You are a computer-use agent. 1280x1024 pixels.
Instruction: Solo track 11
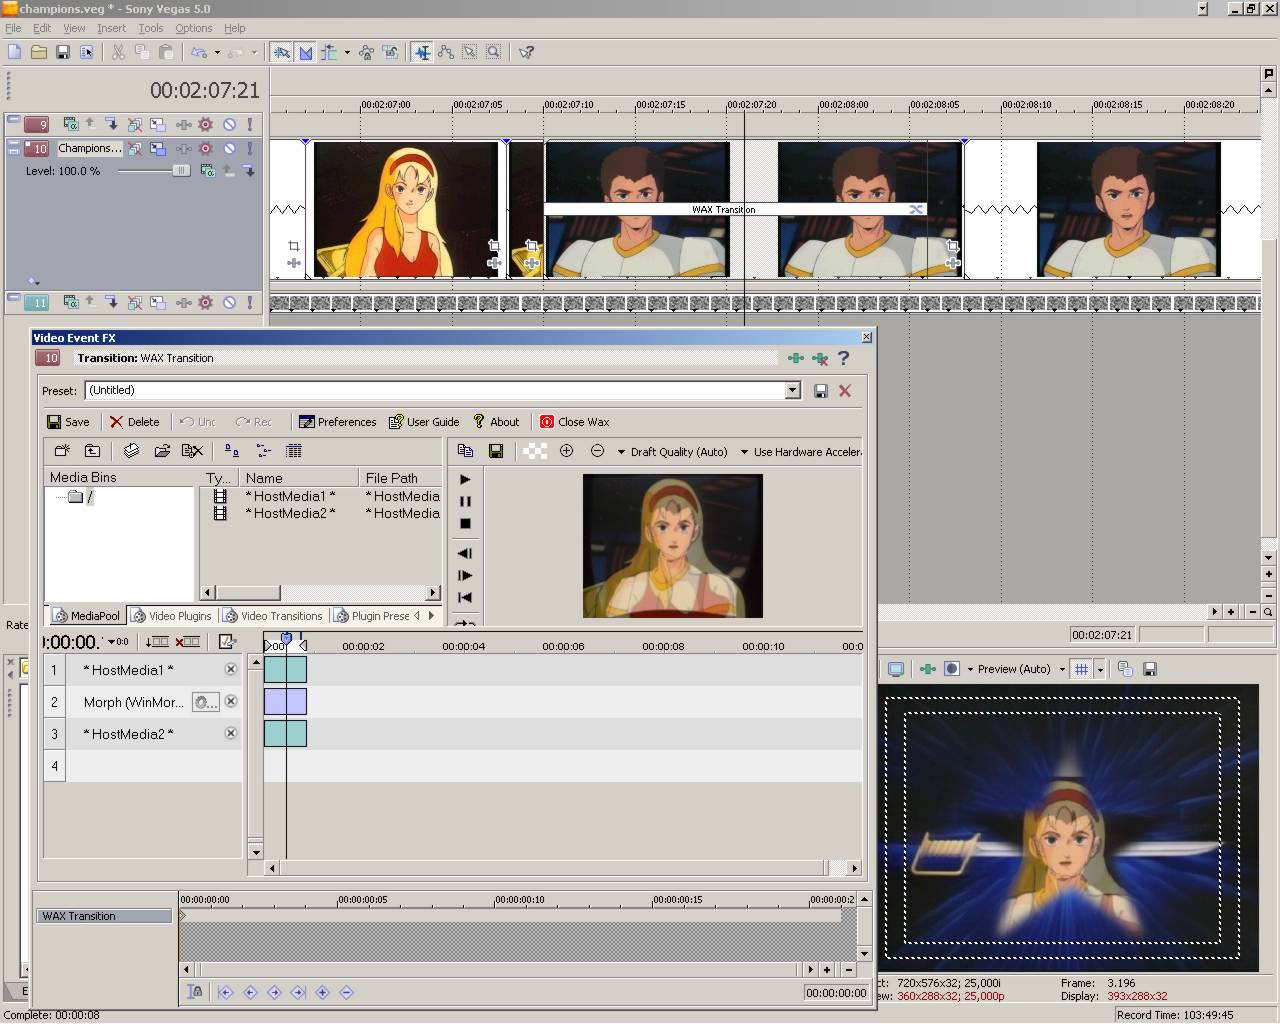point(250,302)
